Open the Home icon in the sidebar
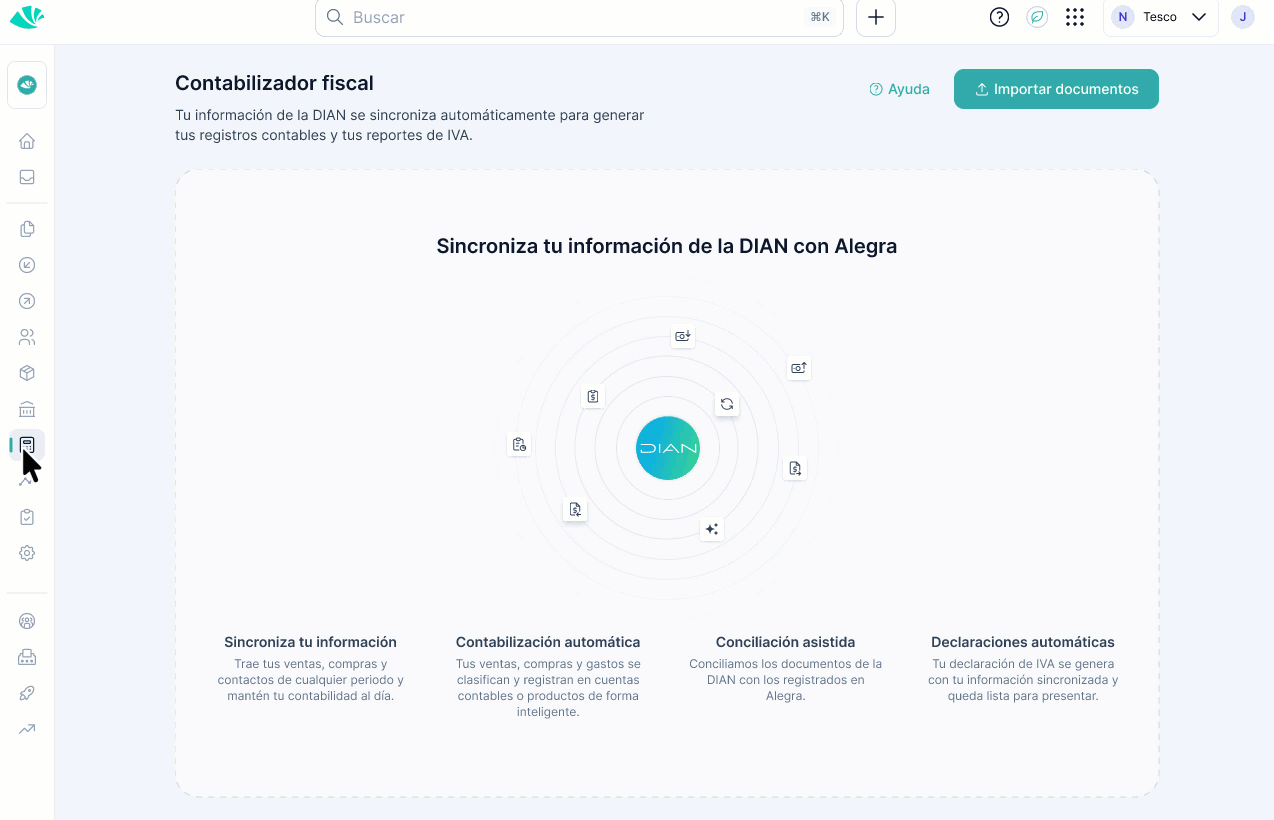 click(x=27, y=141)
